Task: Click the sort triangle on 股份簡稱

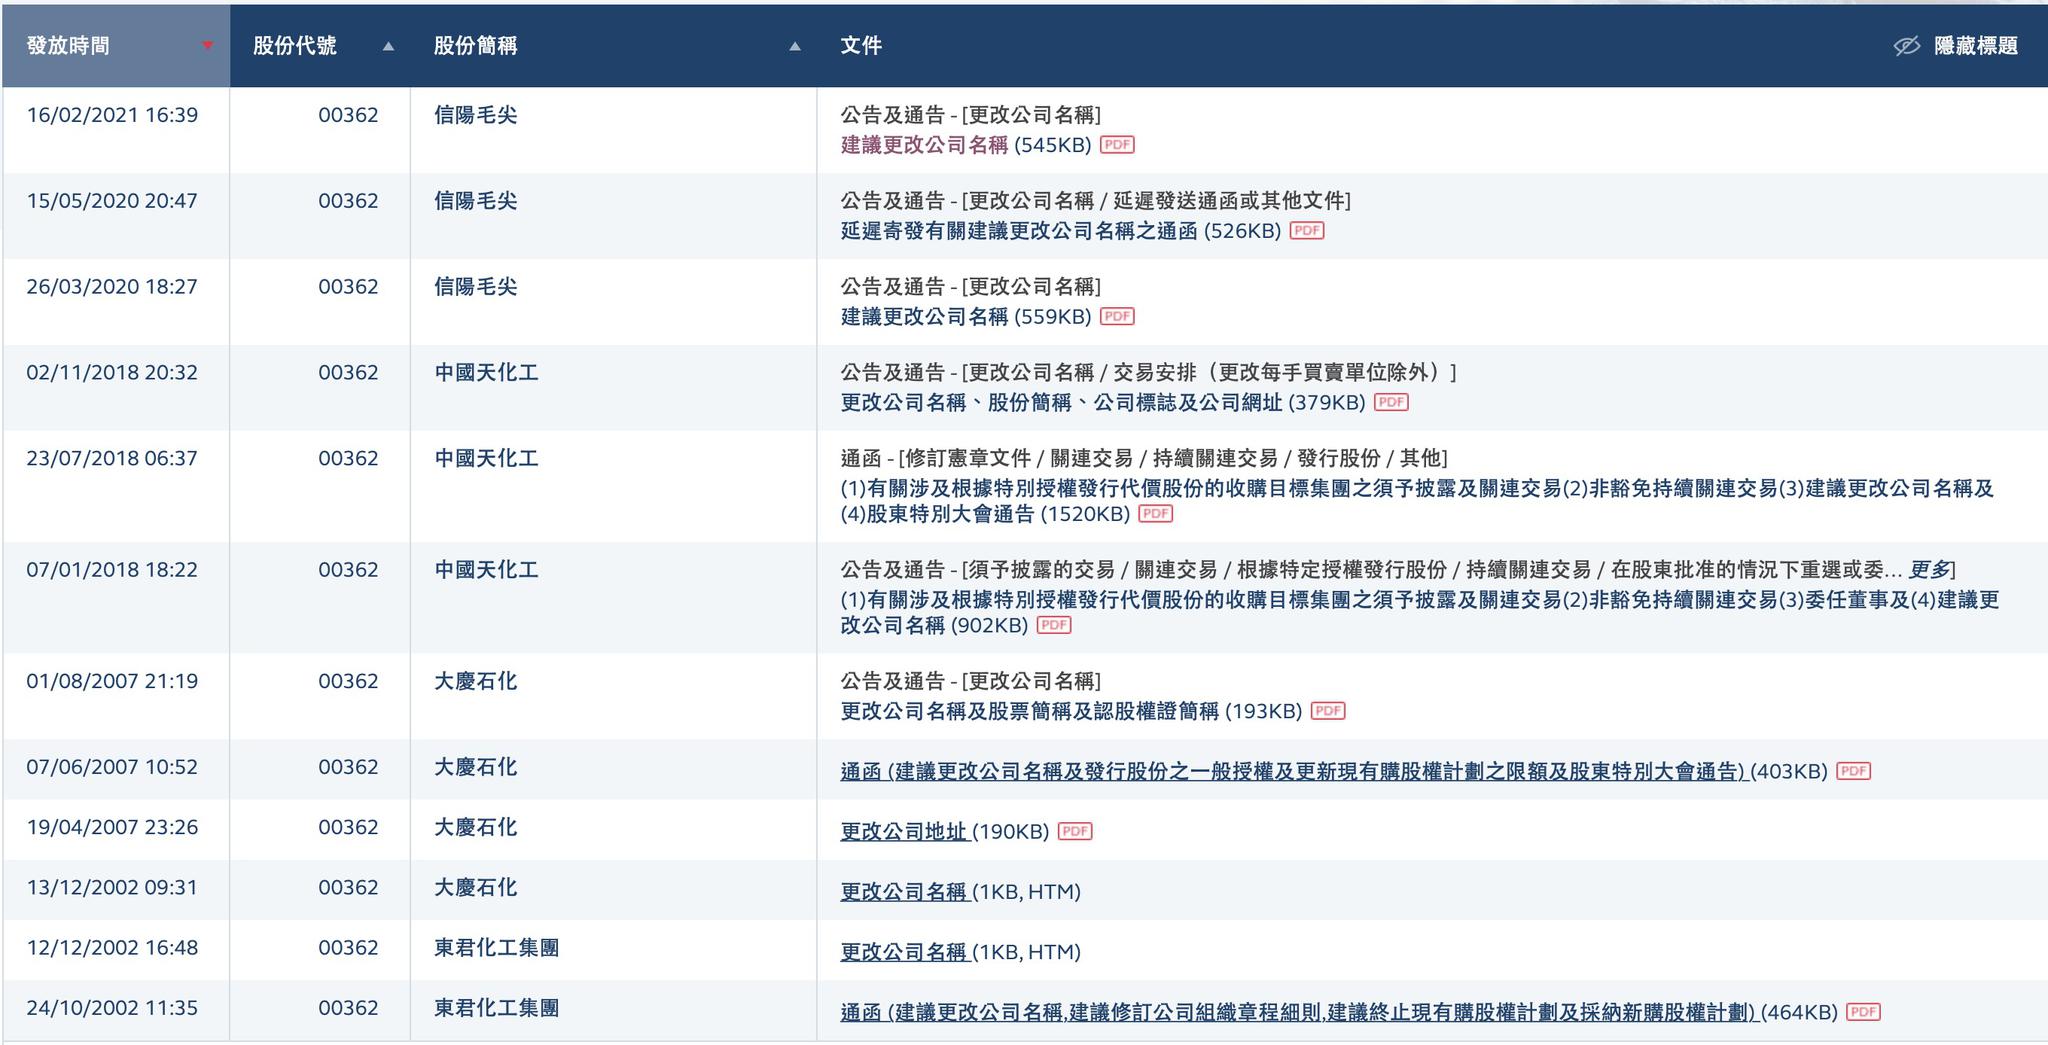Action: [x=795, y=45]
